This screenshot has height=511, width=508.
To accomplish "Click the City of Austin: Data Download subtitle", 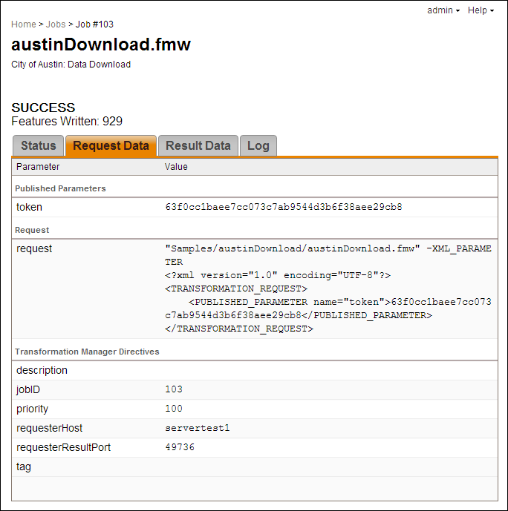I will (x=71, y=64).
